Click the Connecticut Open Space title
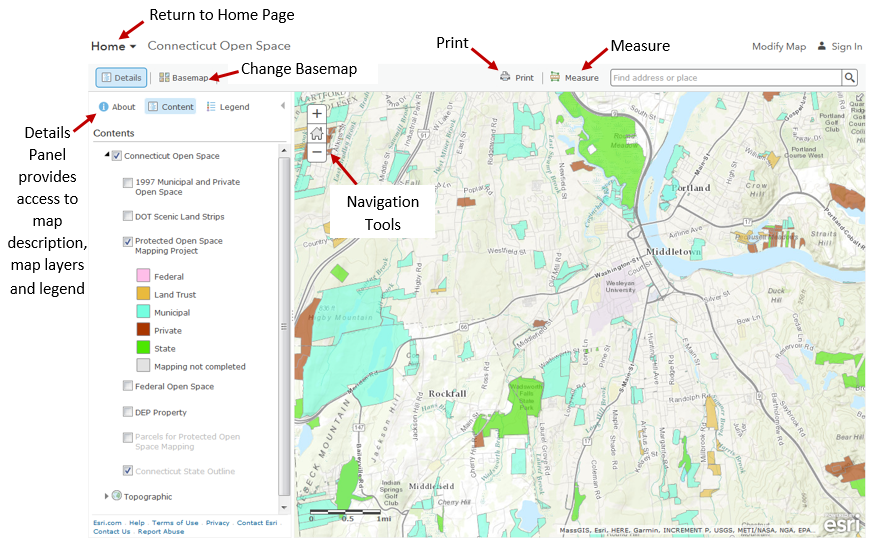Image resolution: width=883 pixels, height=555 pixels. point(219,46)
